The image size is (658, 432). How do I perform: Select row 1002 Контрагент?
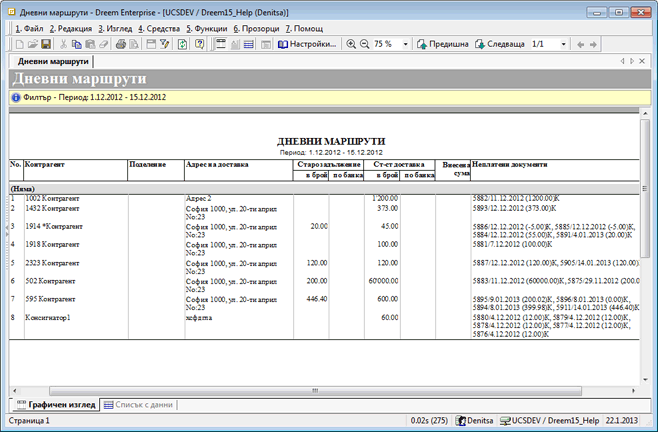click(x=324, y=198)
